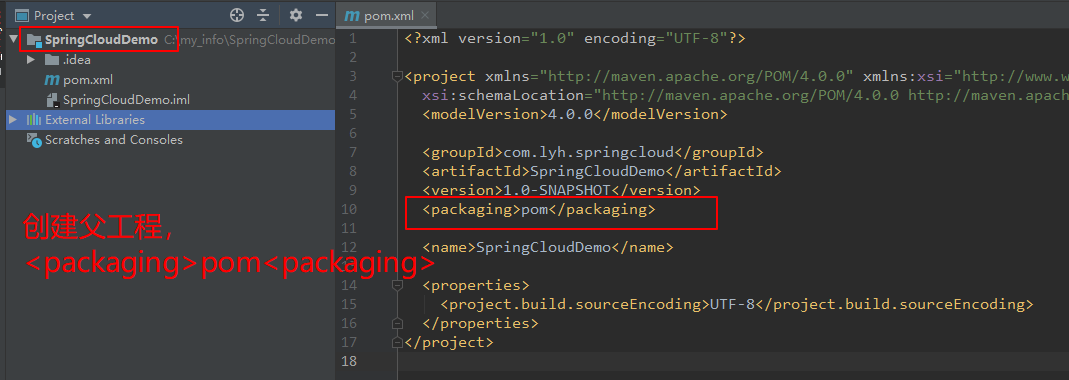
Task: Fold the project element at line 3
Action: click(397, 76)
